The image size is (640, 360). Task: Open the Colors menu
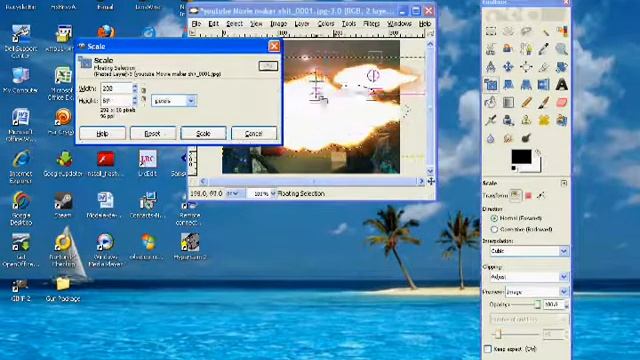326,24
